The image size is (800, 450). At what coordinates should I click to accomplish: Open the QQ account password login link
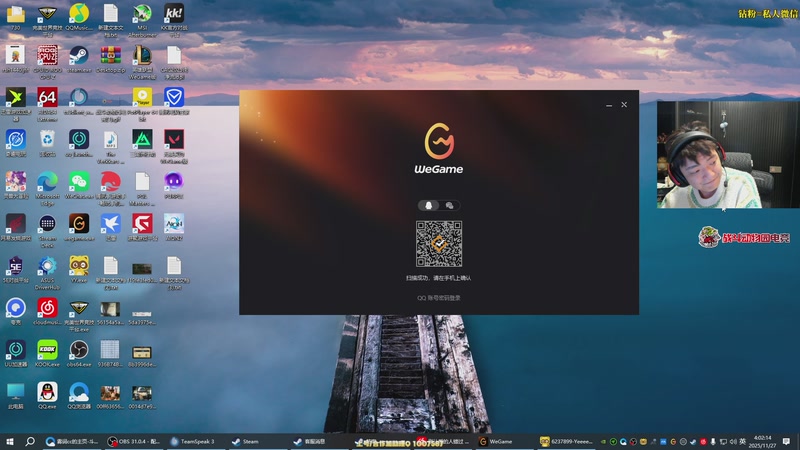(439, 298)
